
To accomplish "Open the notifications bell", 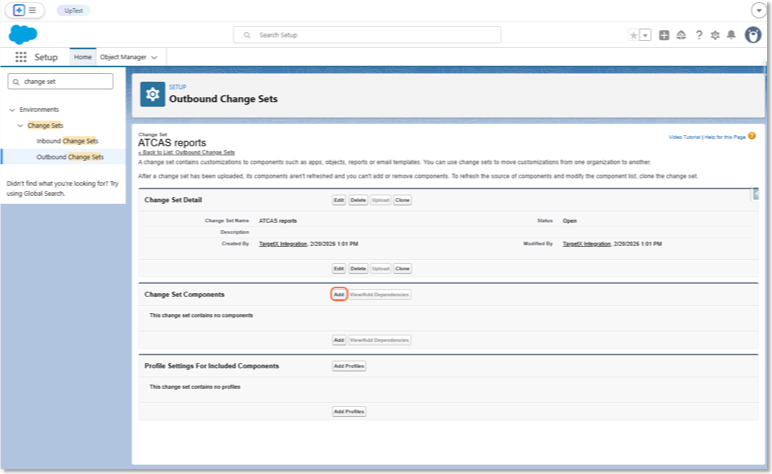I will [x=732, y=35].
